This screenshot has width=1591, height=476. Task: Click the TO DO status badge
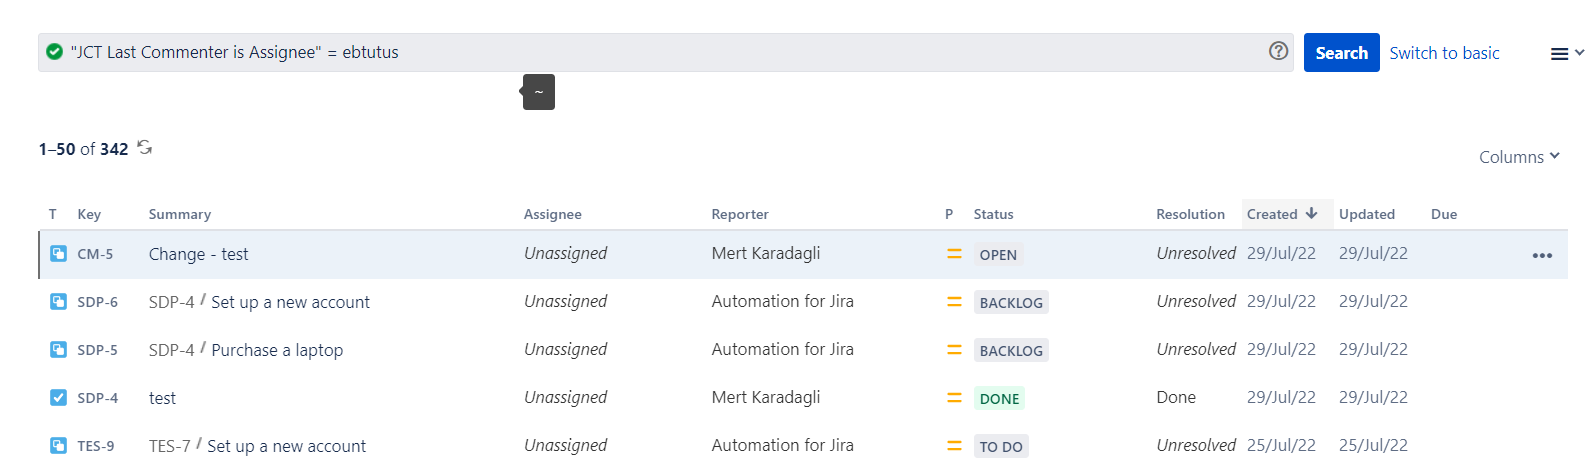[x=1001, y=447]
